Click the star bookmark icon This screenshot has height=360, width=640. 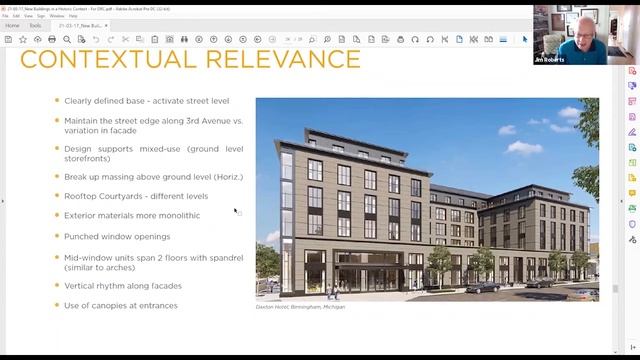coord(23,39)
